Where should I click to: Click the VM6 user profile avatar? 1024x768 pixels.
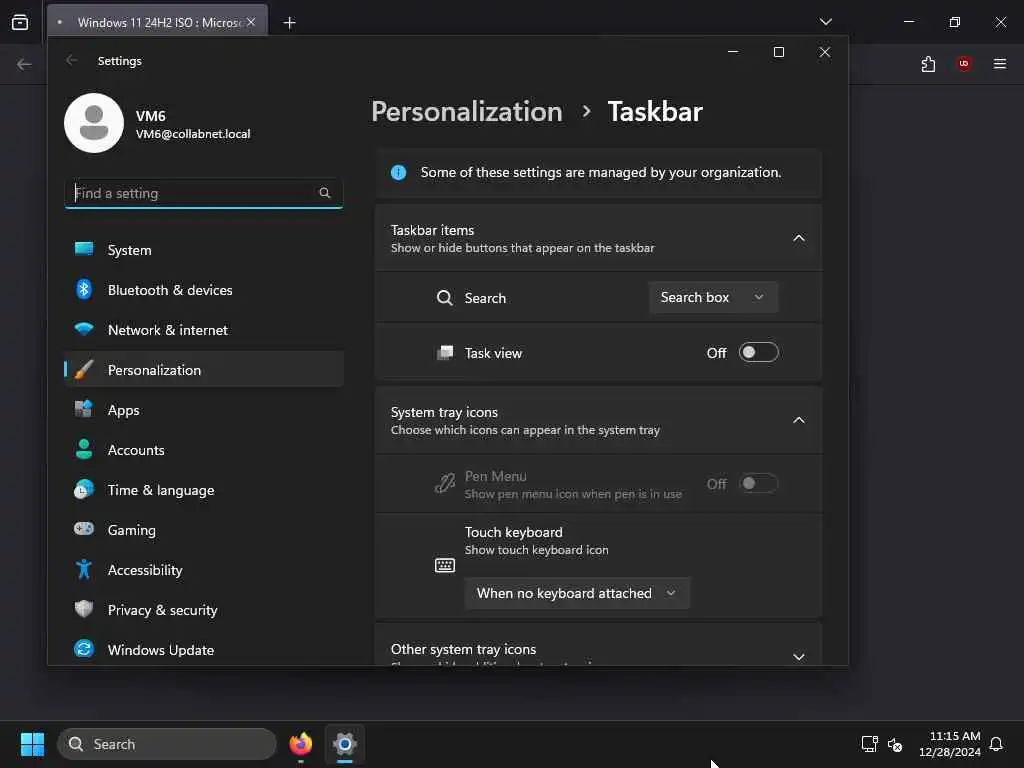[94, 123]
